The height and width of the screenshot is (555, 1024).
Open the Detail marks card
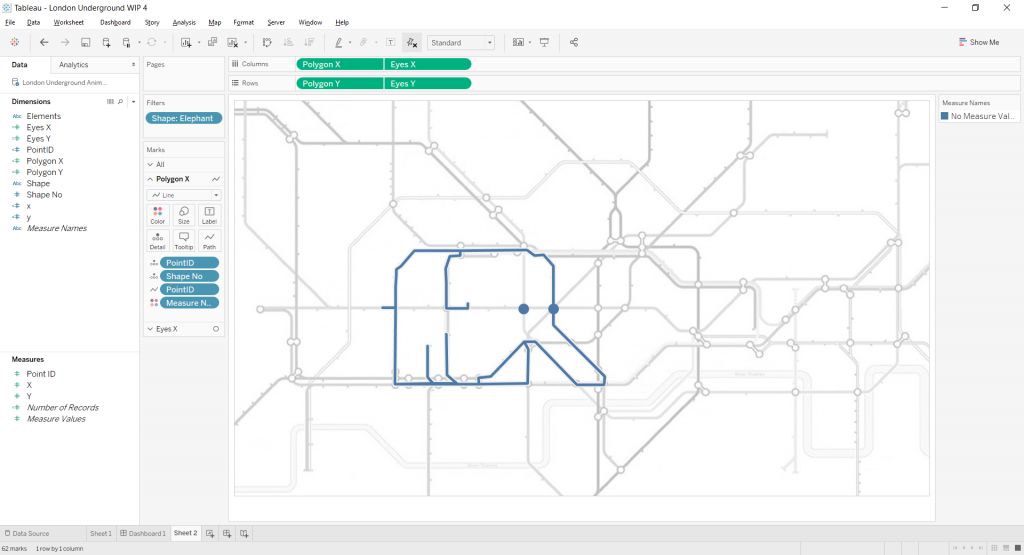click(157, 241)
